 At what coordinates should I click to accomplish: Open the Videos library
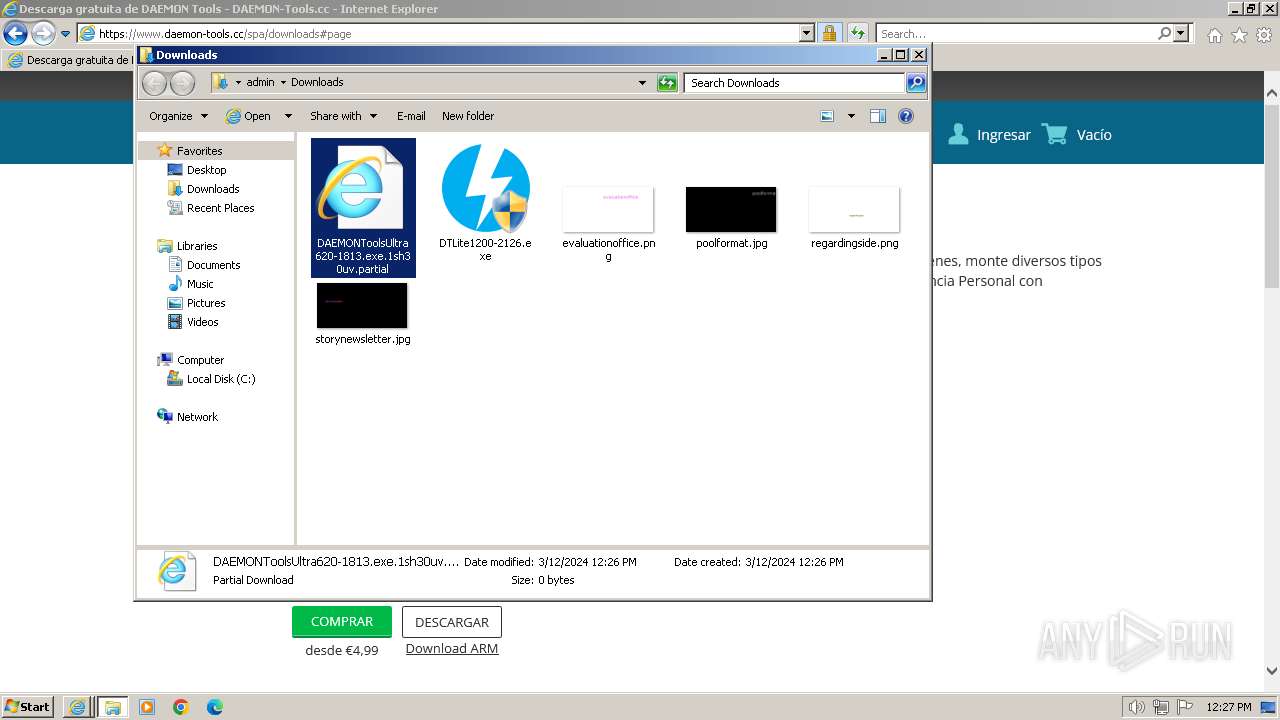(x=202, y=322)
